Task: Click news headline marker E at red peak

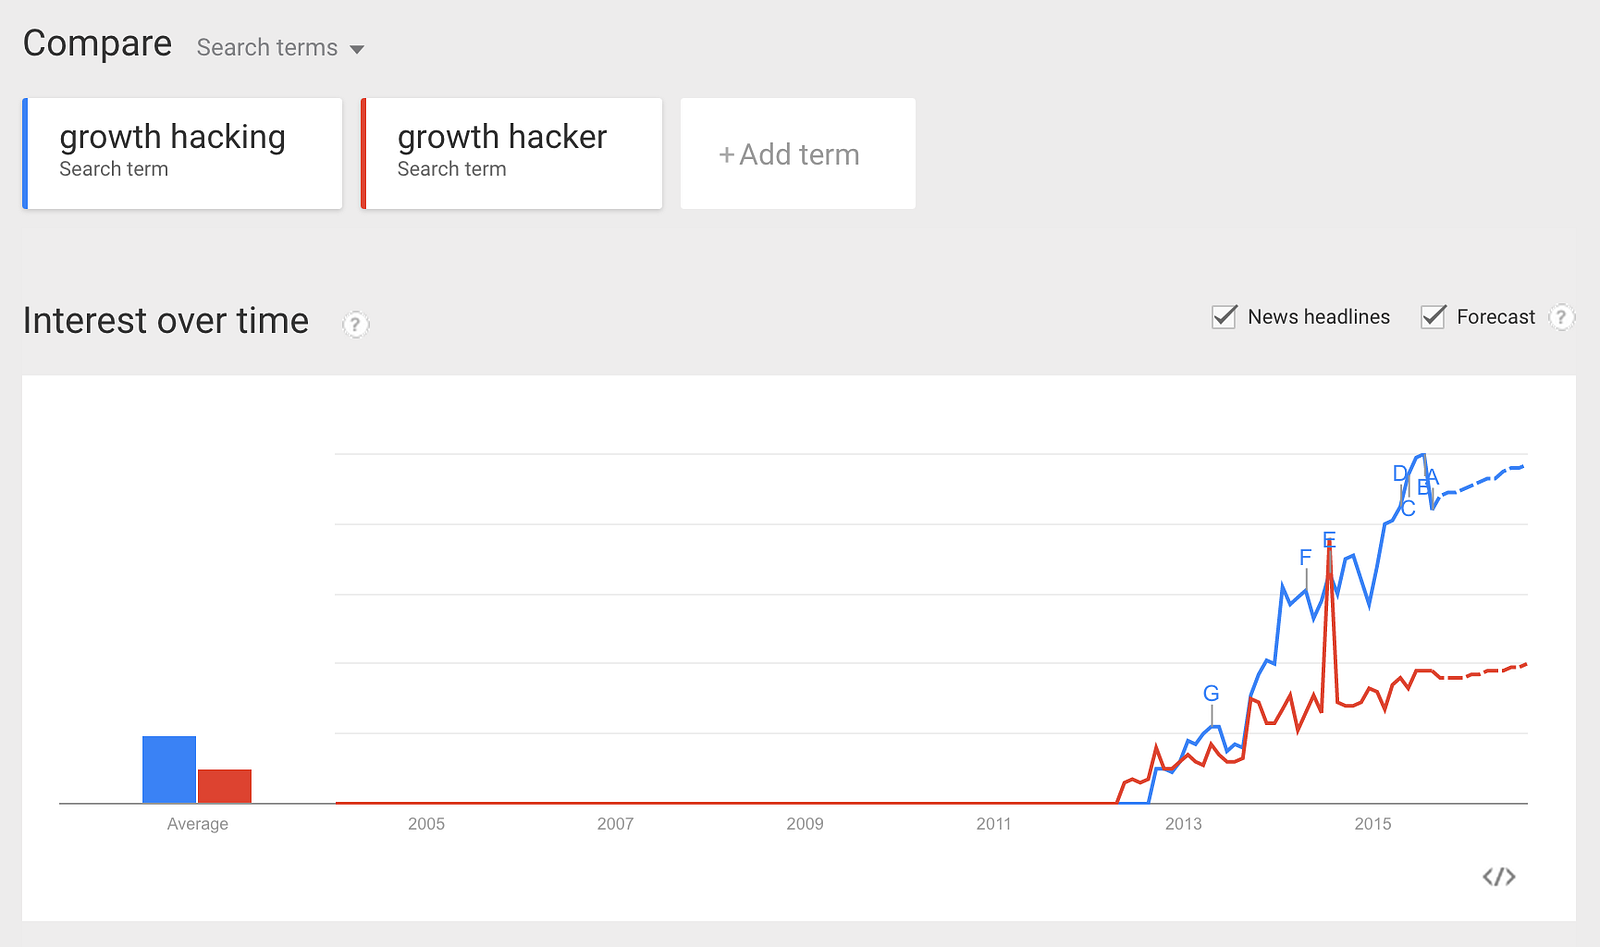Action: (x=1329, y=540)
